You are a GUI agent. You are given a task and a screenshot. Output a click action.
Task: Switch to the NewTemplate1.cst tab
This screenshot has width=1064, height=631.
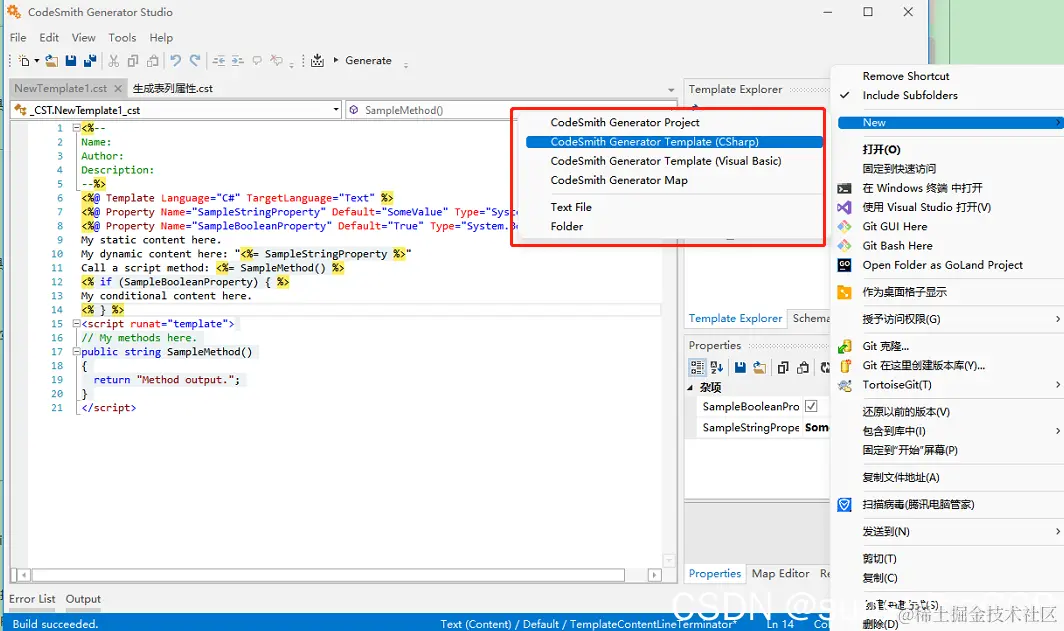click(x=60, y=88)
